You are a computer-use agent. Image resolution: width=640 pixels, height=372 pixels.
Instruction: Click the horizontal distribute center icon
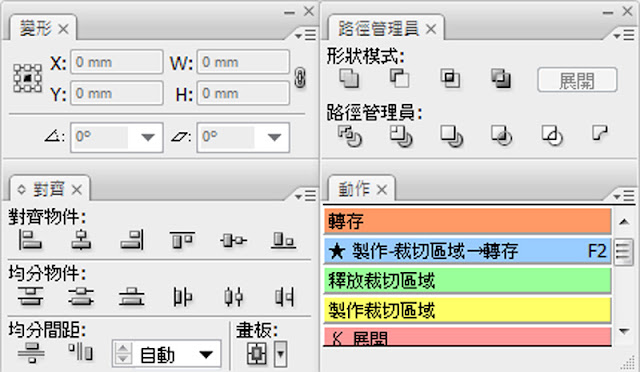click(233, 297)
